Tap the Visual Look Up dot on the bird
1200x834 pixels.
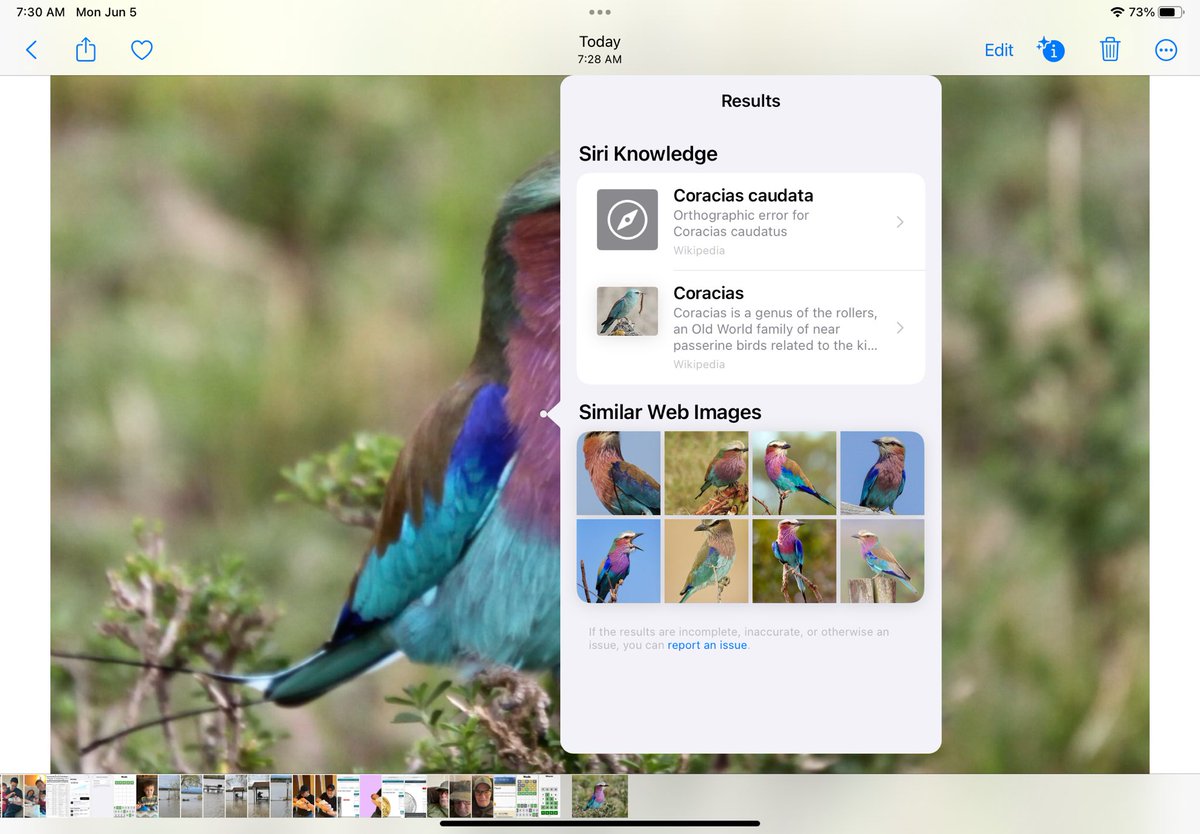click(544, 413)
